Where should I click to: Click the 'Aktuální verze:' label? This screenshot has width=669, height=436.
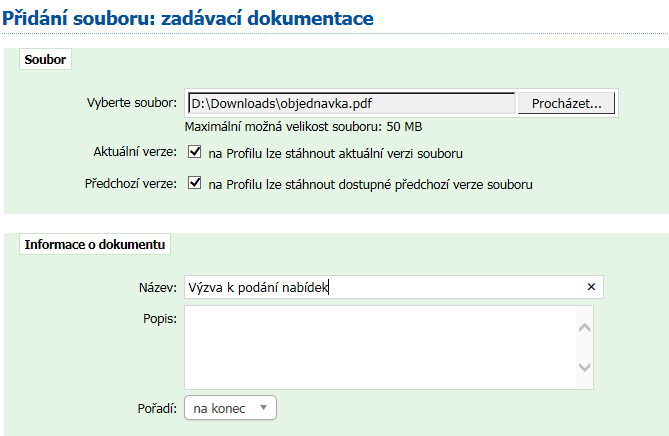[x=135, y=152]
